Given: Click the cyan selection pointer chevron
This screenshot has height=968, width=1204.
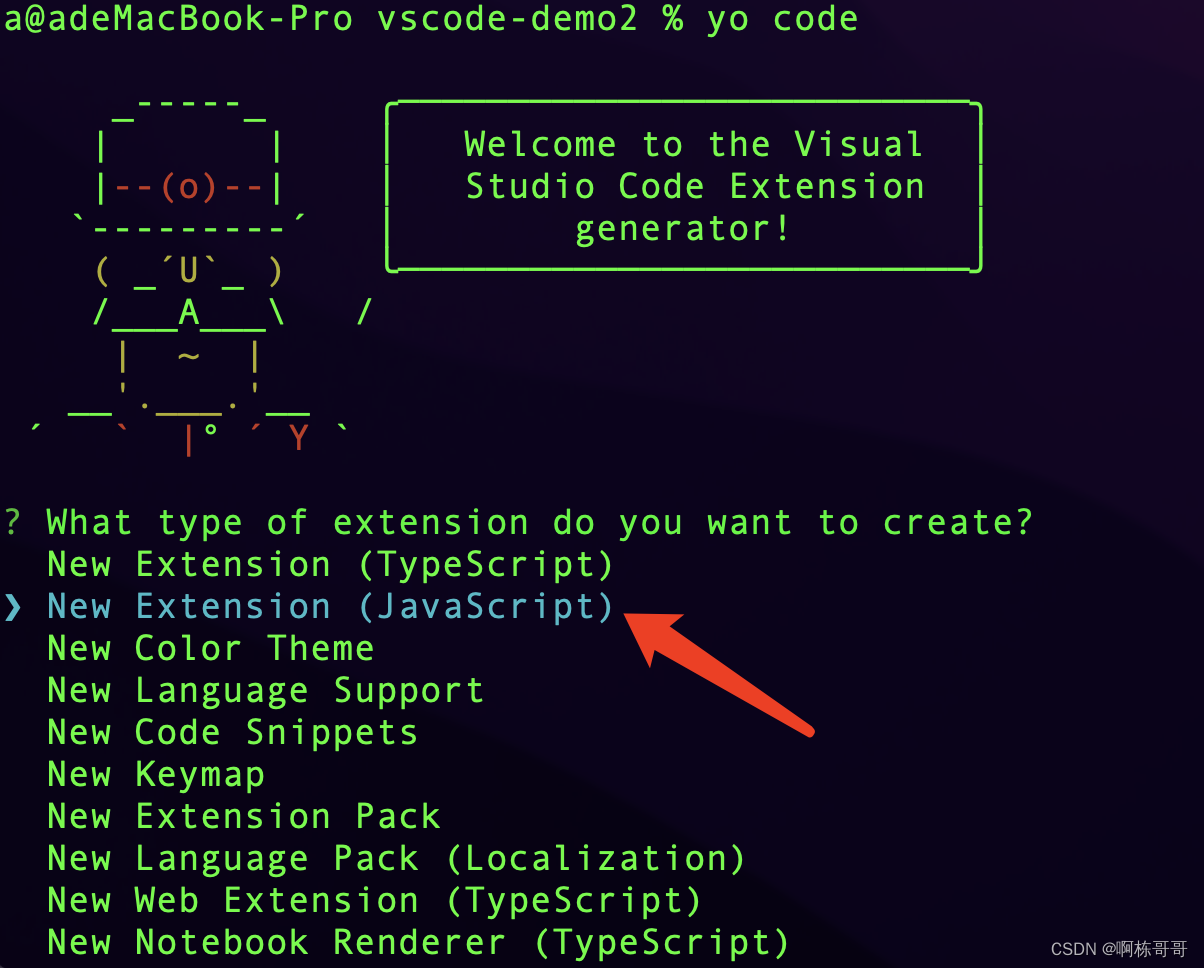Looking at the screenshot, I should click(13, 607).
